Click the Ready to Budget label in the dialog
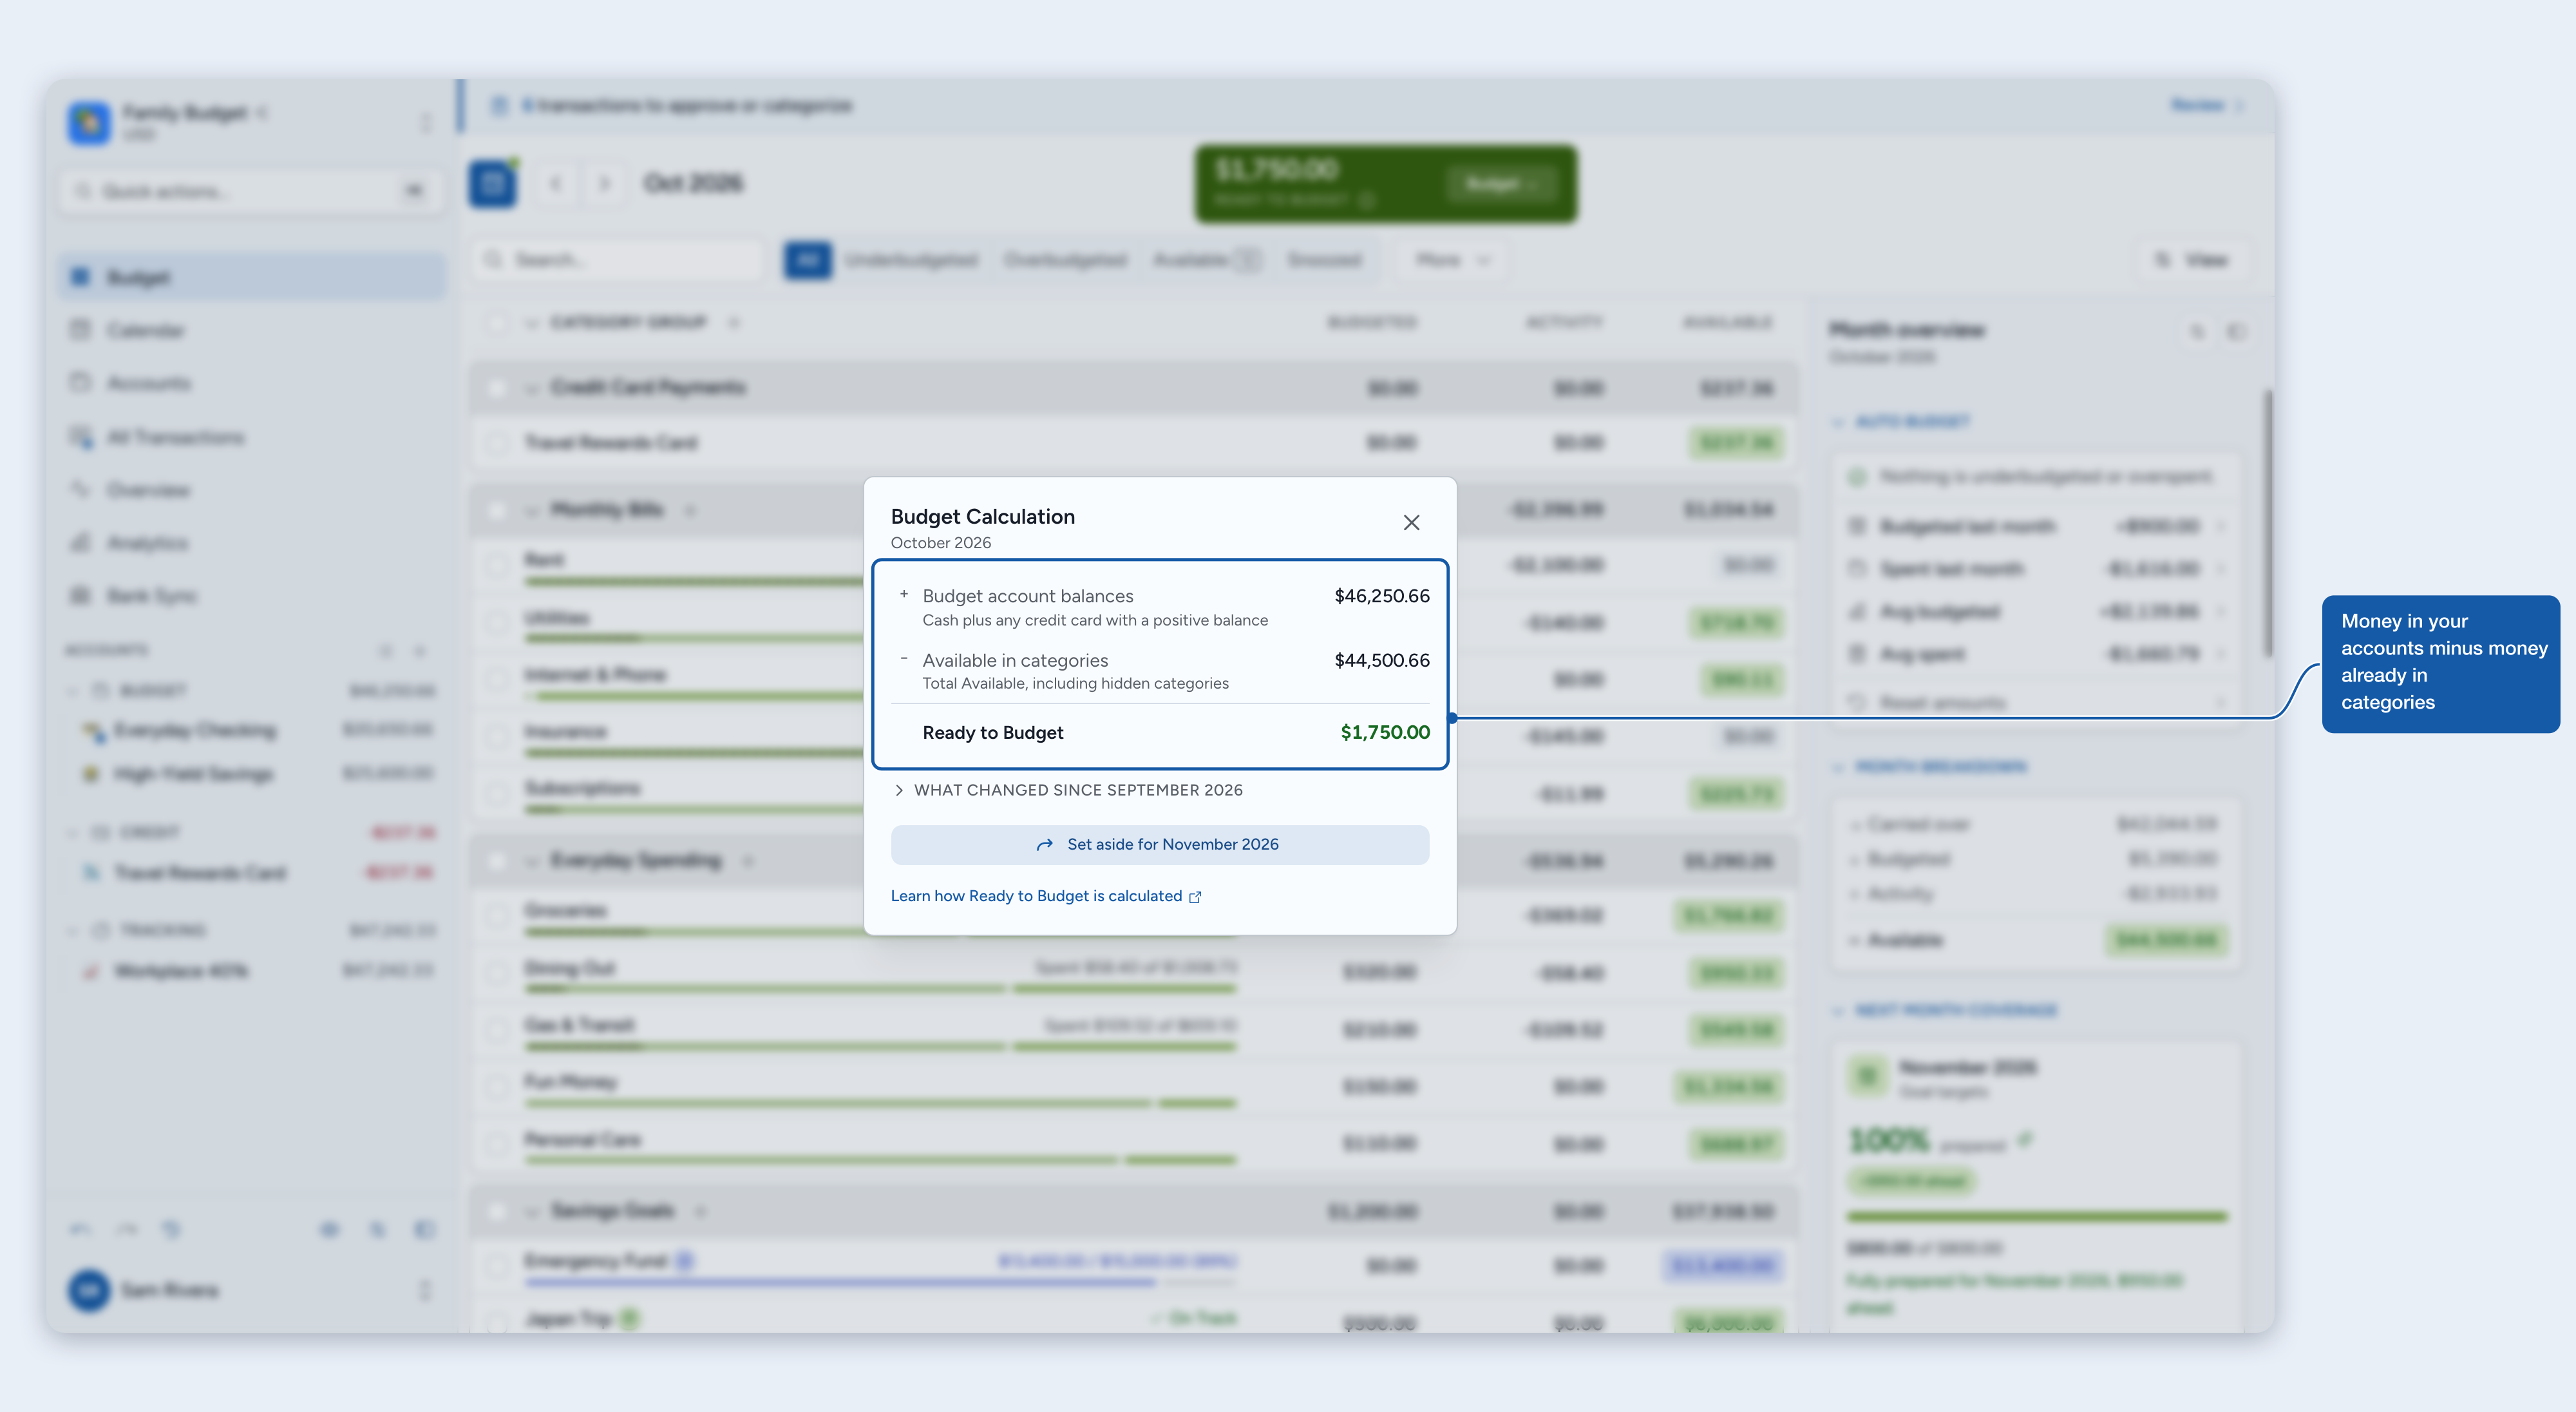 [x=992, y=732]
